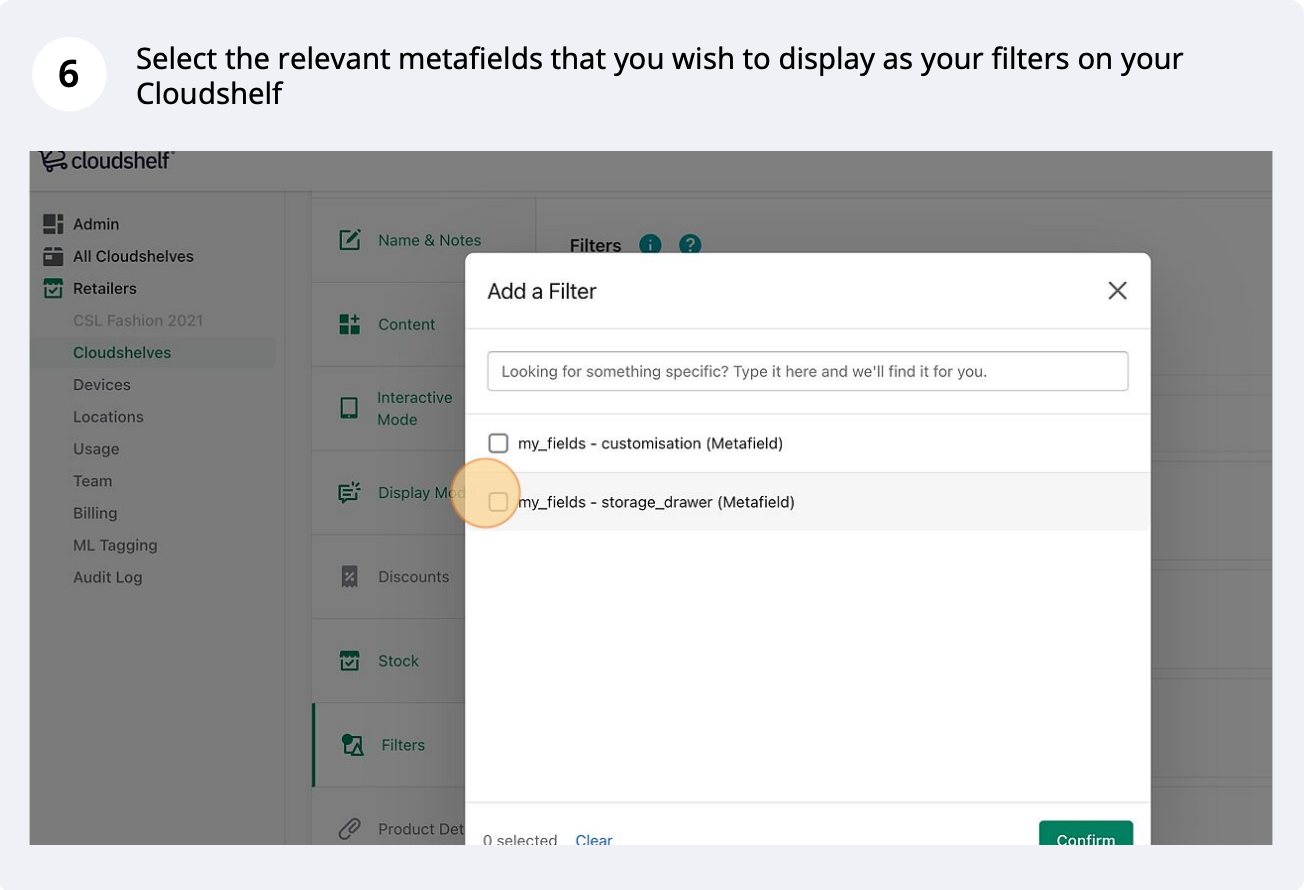The image size is (1304, 890).
Task: Focus the filter search input field
Action: point(808,371)
